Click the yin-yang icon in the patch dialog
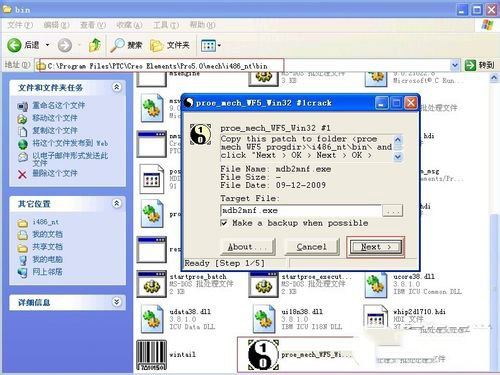The width and height of the screenshot is (500, 375). click(x=200, y=134)
